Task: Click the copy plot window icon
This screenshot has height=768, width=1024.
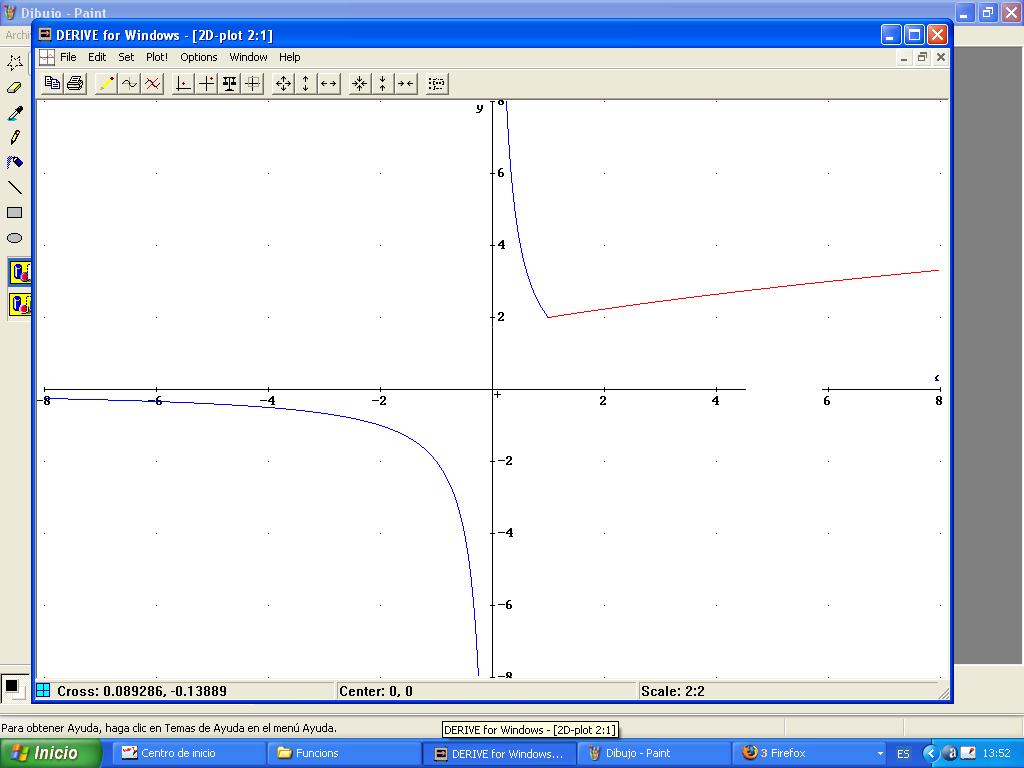Action: [x=52, y=84]
